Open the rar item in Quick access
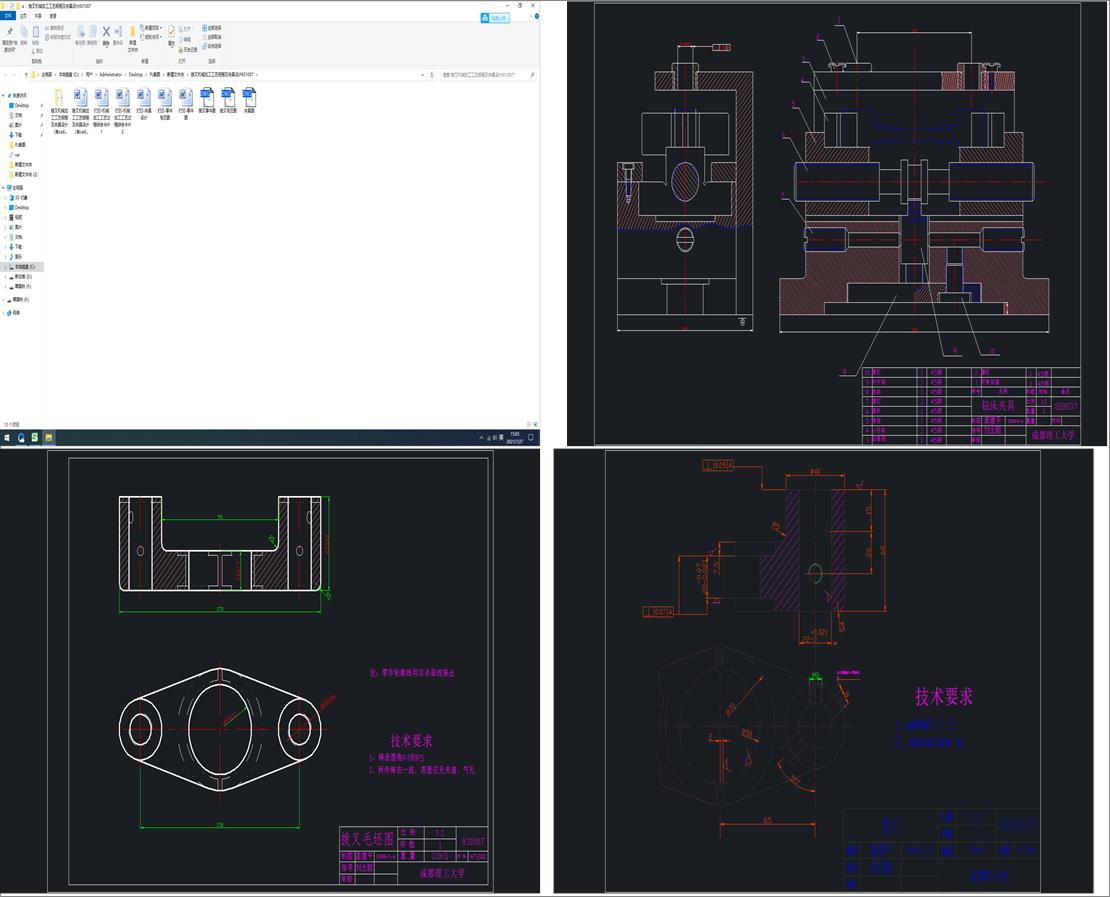The height and width of the screenshot is (897, 1110). (x=15, y=154)
